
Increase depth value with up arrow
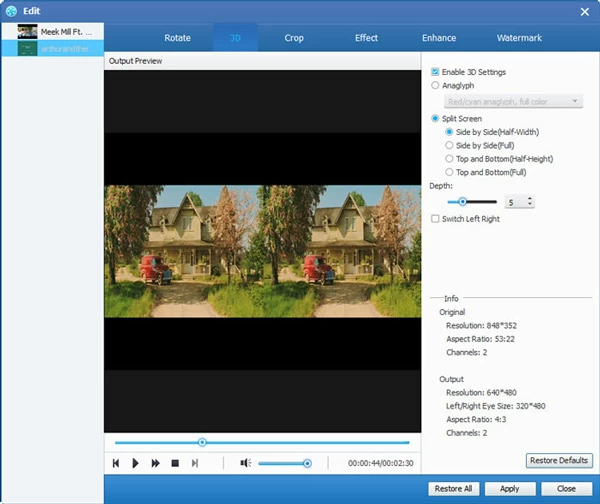pos(529,198)
